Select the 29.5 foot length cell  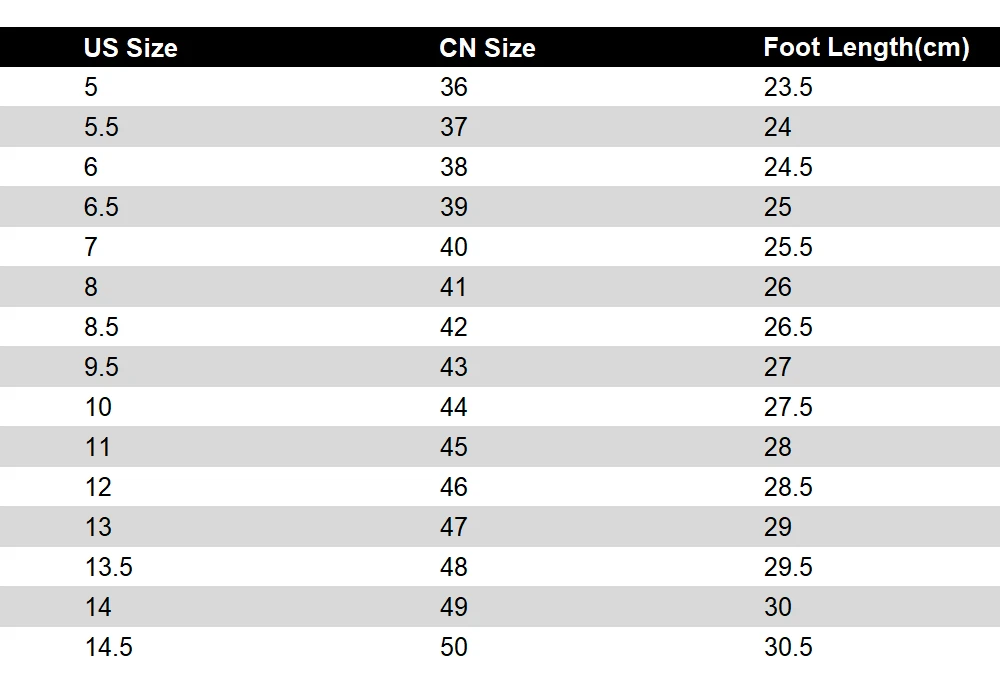[x=788, y=567]
